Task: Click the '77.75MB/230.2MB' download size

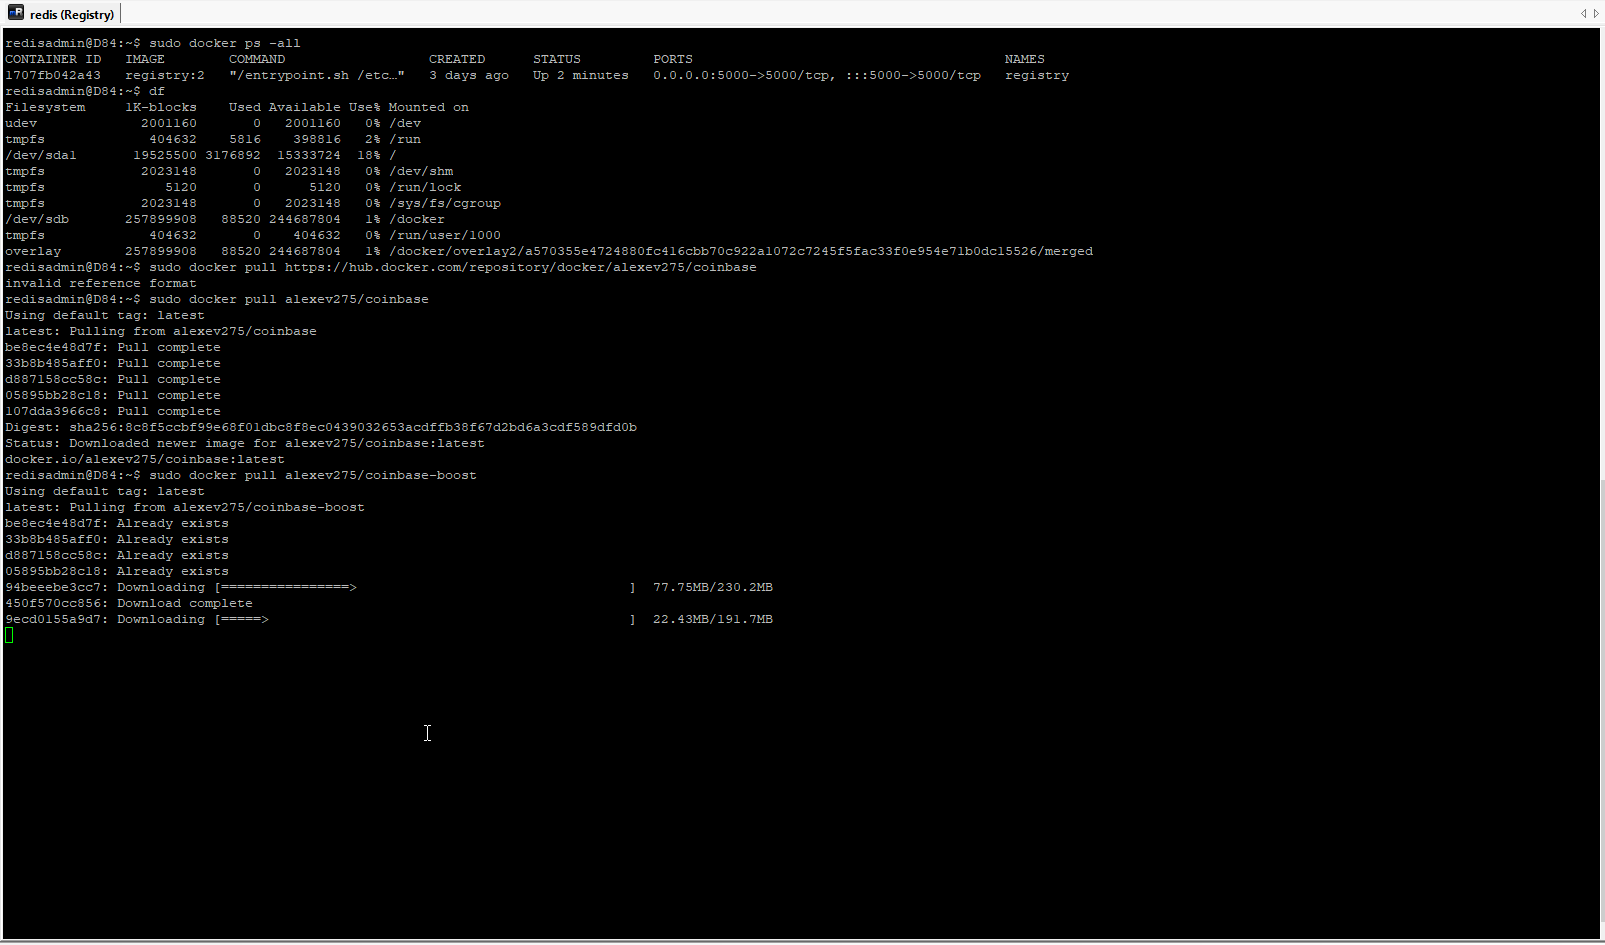Action: [x=713, y=587]
